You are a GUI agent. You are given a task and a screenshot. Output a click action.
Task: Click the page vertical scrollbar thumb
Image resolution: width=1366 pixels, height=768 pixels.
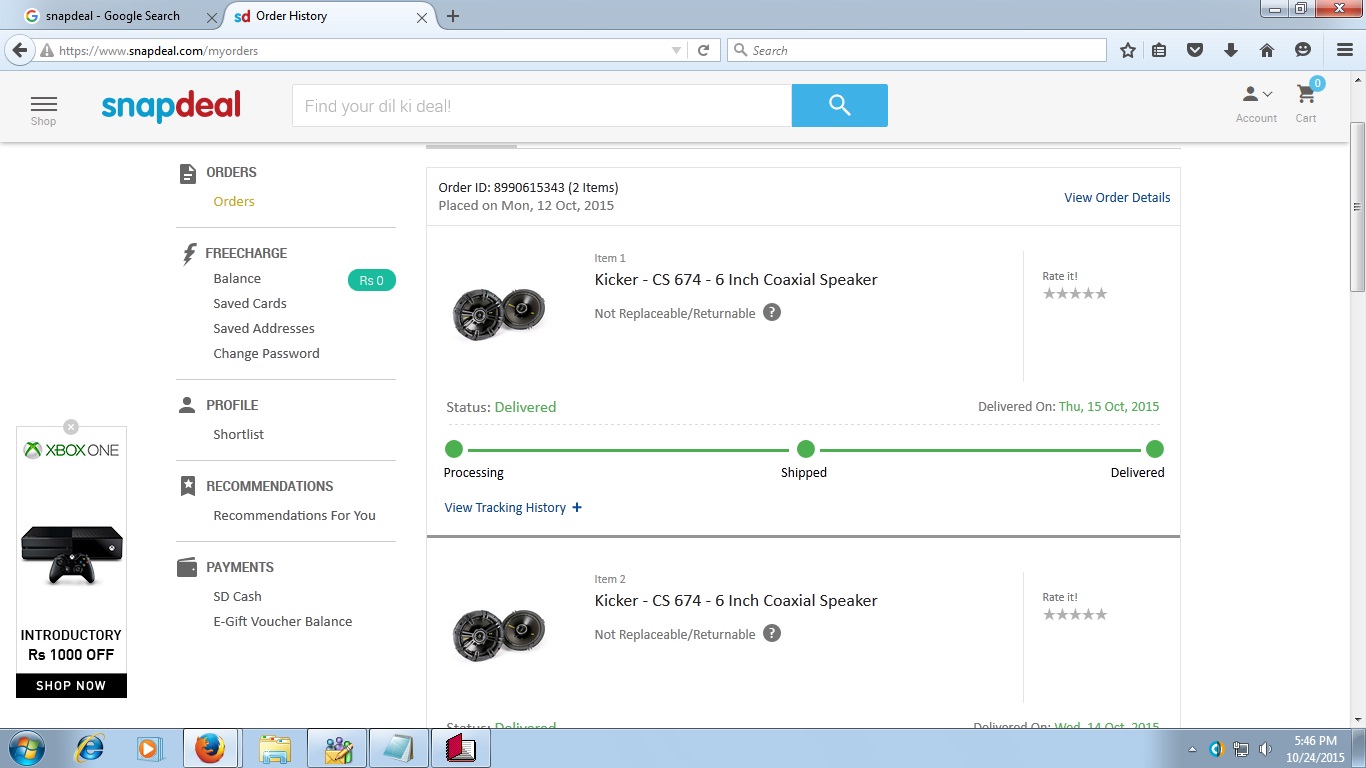pyautogui.click(x=1358, y=207)
